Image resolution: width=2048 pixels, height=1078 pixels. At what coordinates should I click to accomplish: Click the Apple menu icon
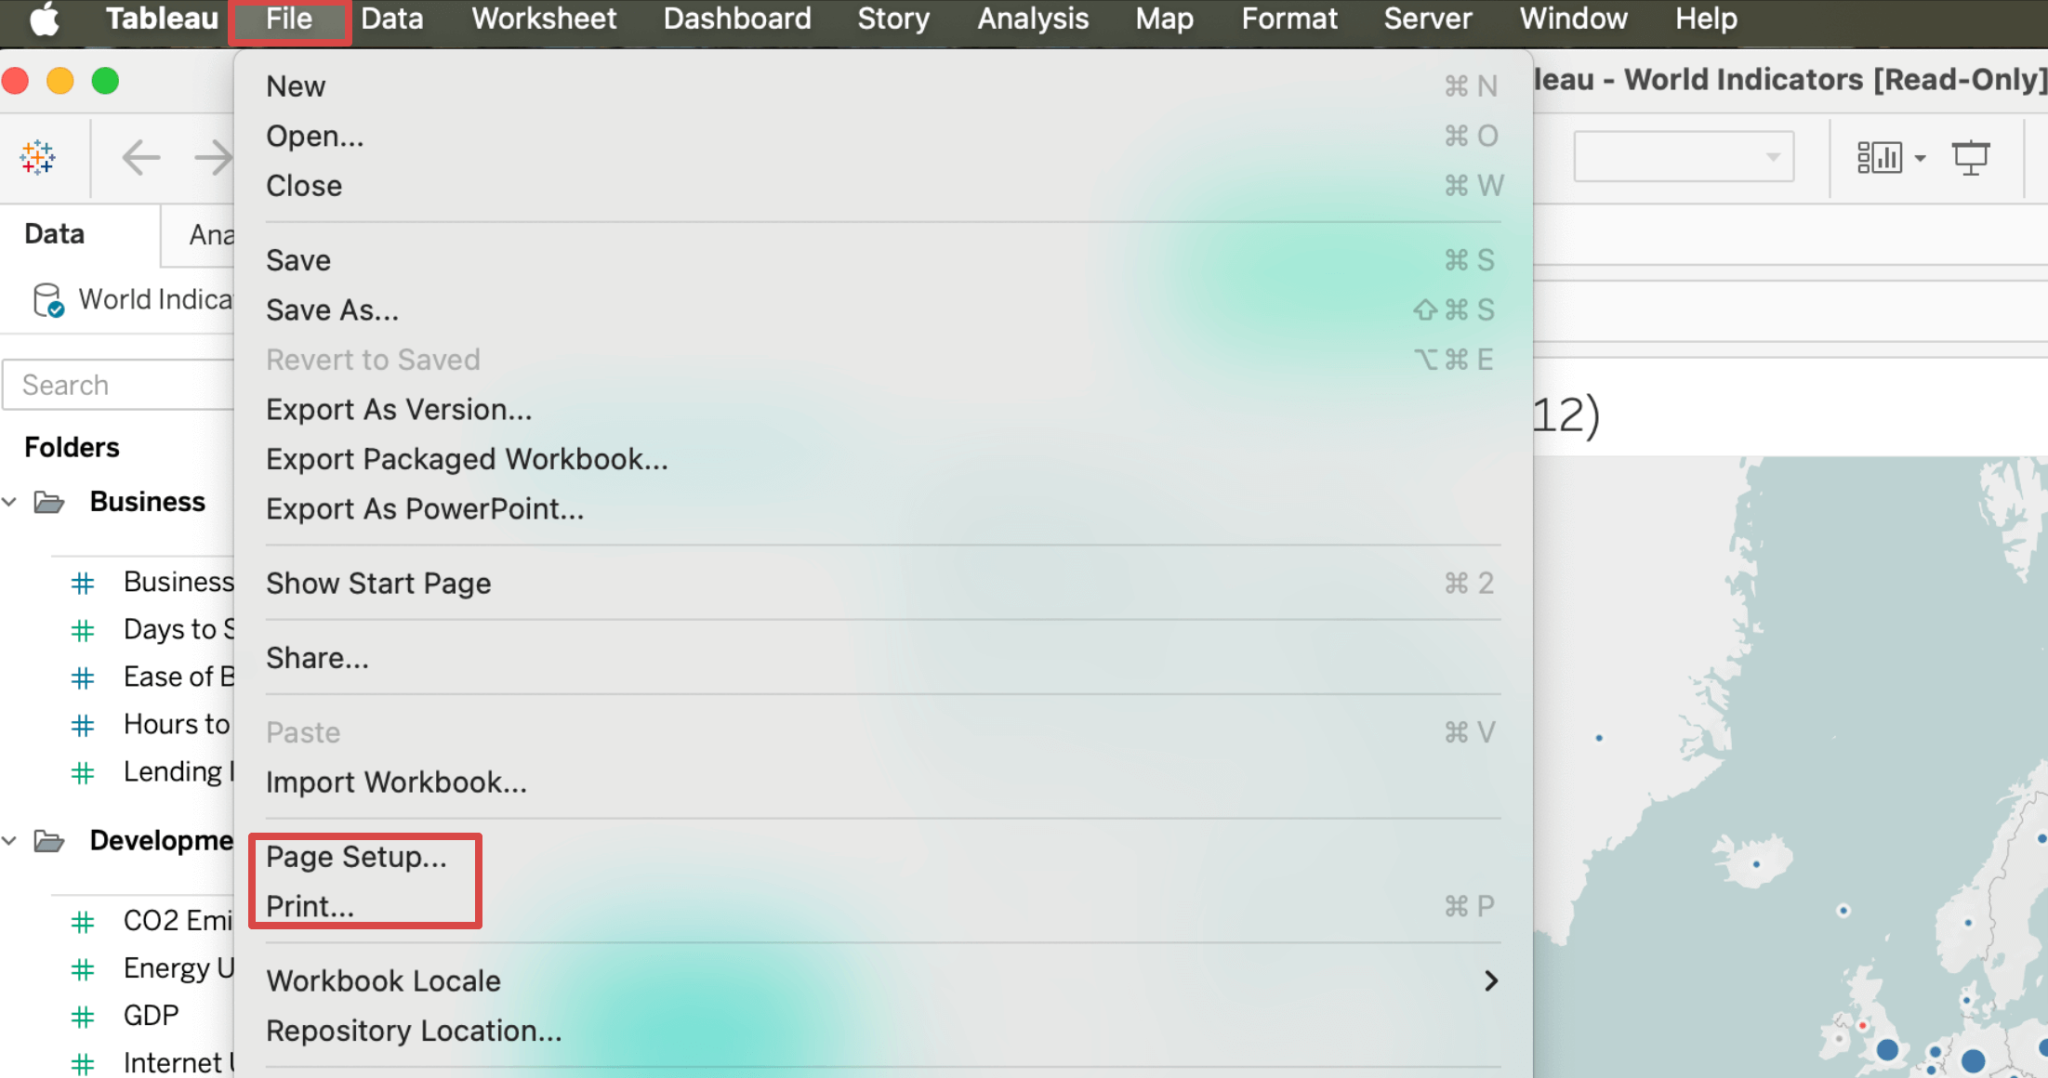pos(44,19)
